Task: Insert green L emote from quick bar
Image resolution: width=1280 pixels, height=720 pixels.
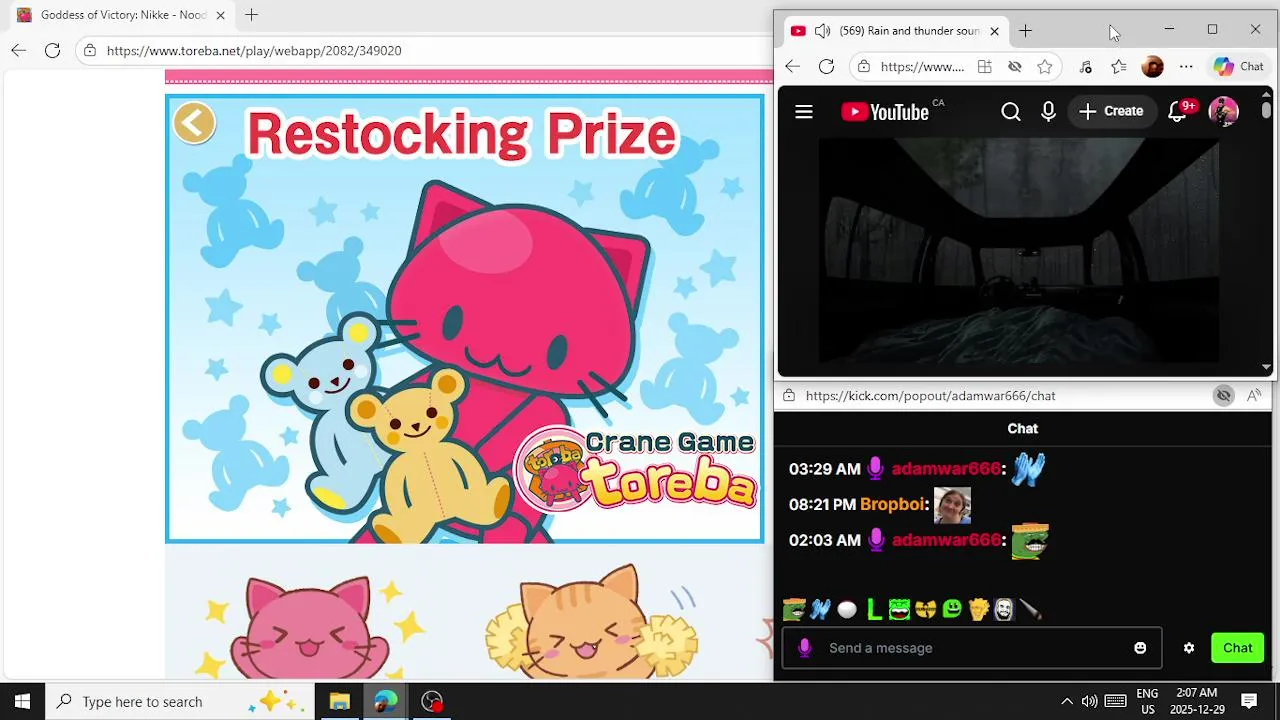Action: tap(873, 609)
